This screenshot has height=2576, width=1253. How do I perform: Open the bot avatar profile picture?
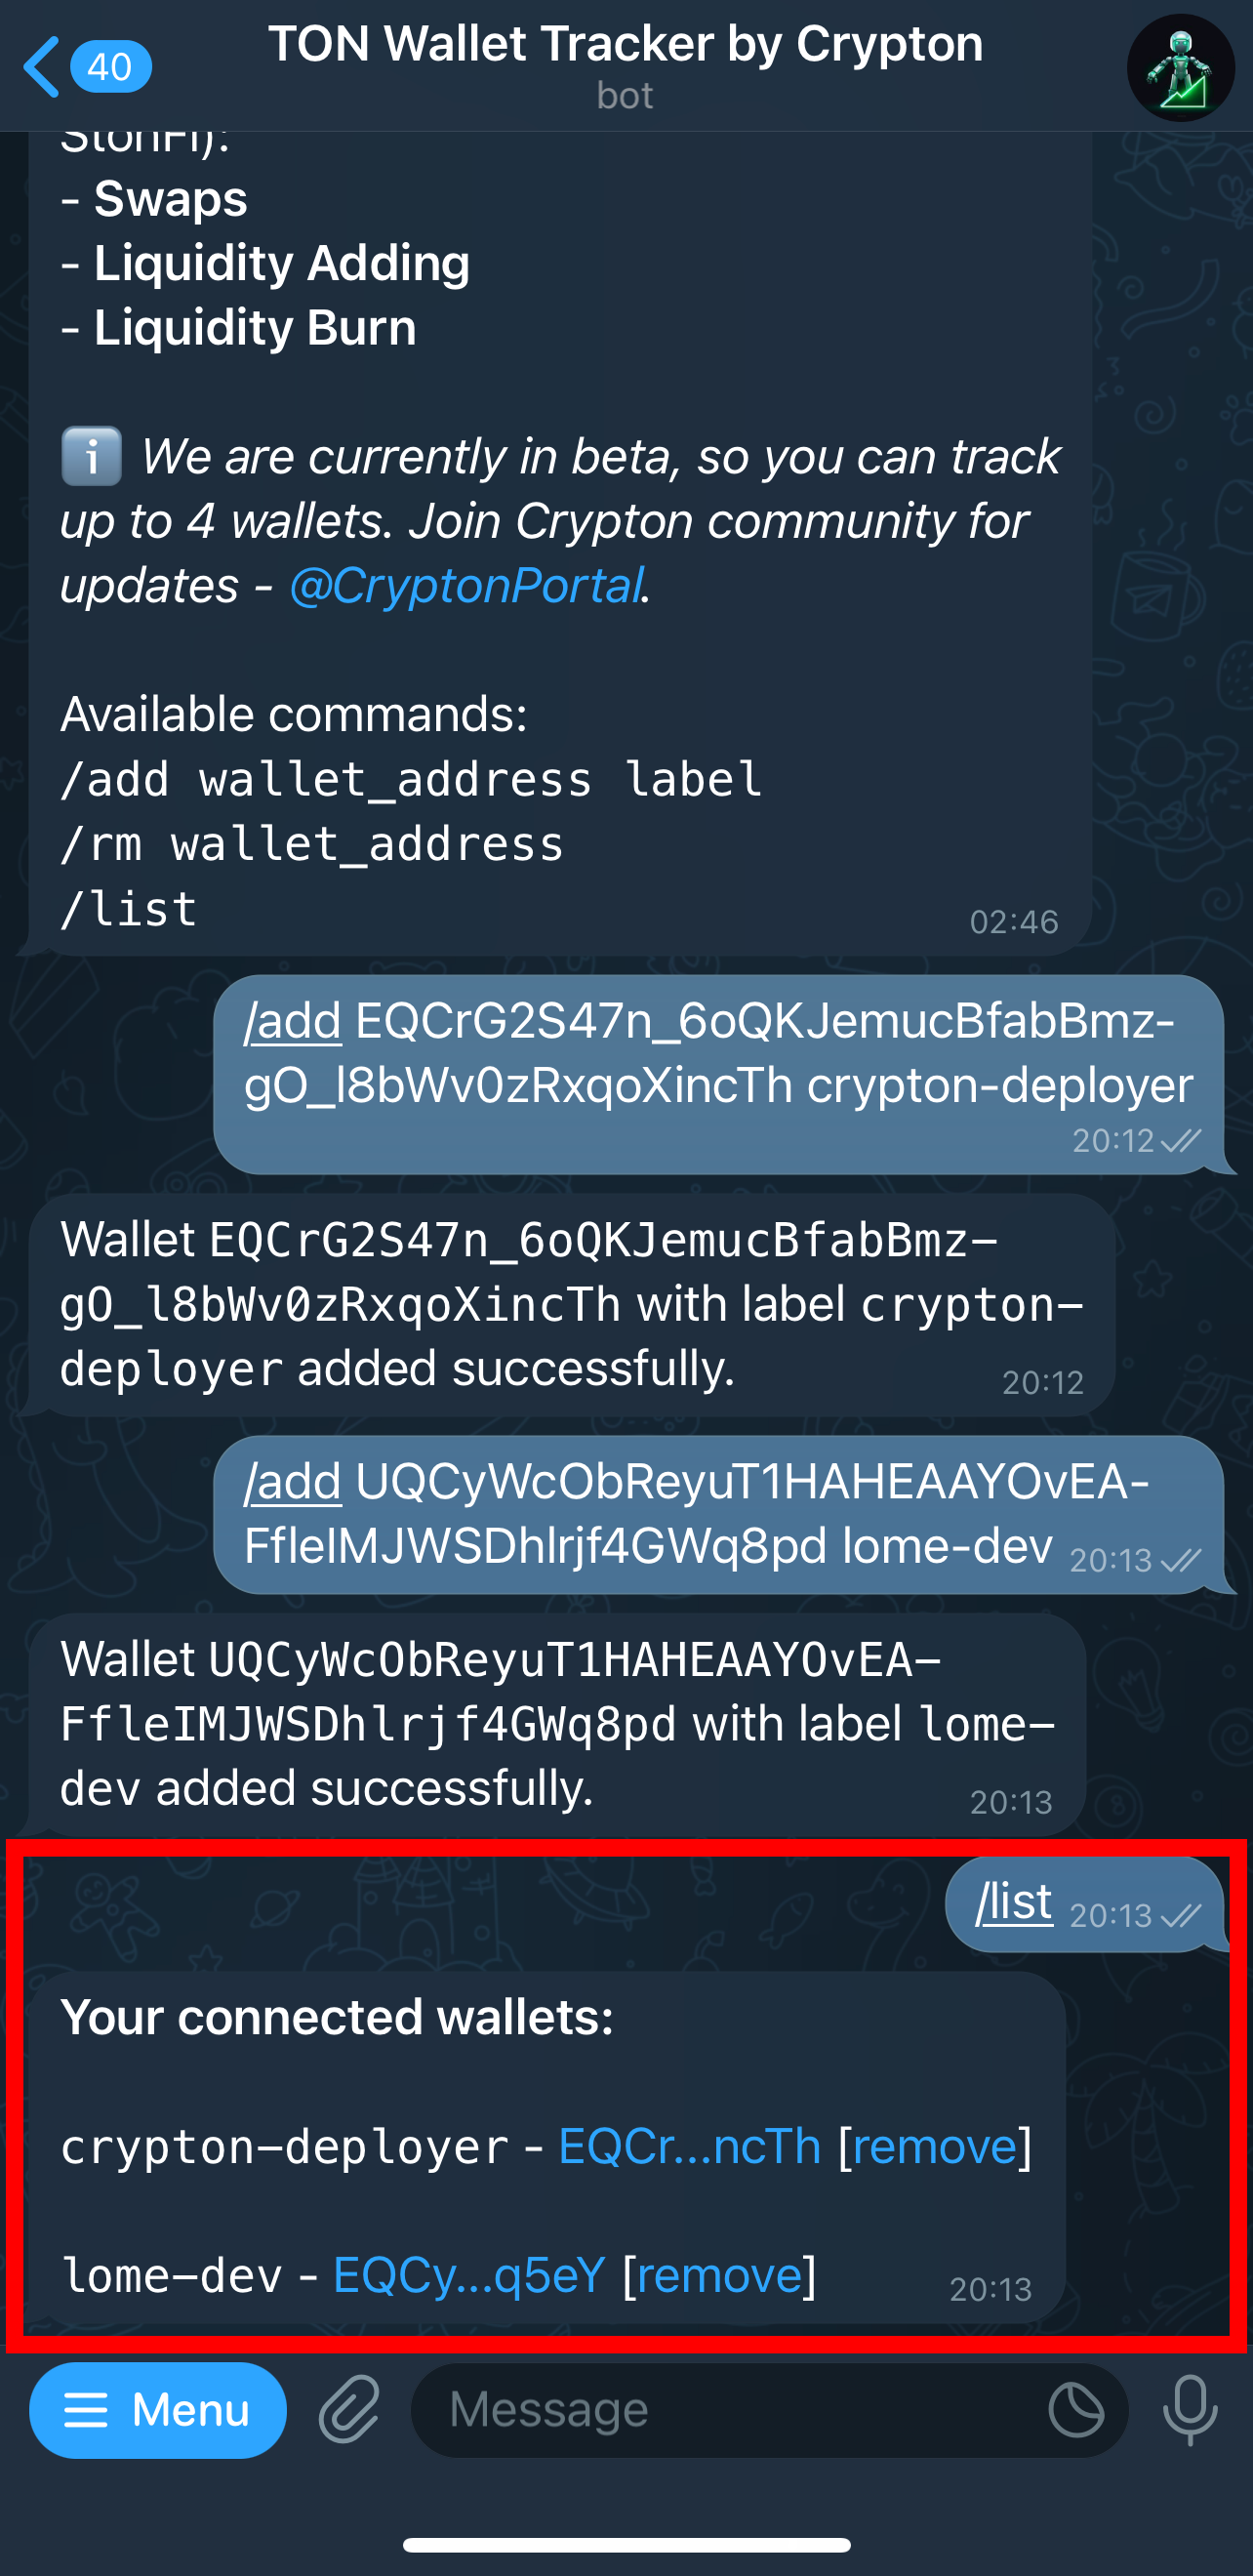tap(1180, 67)
